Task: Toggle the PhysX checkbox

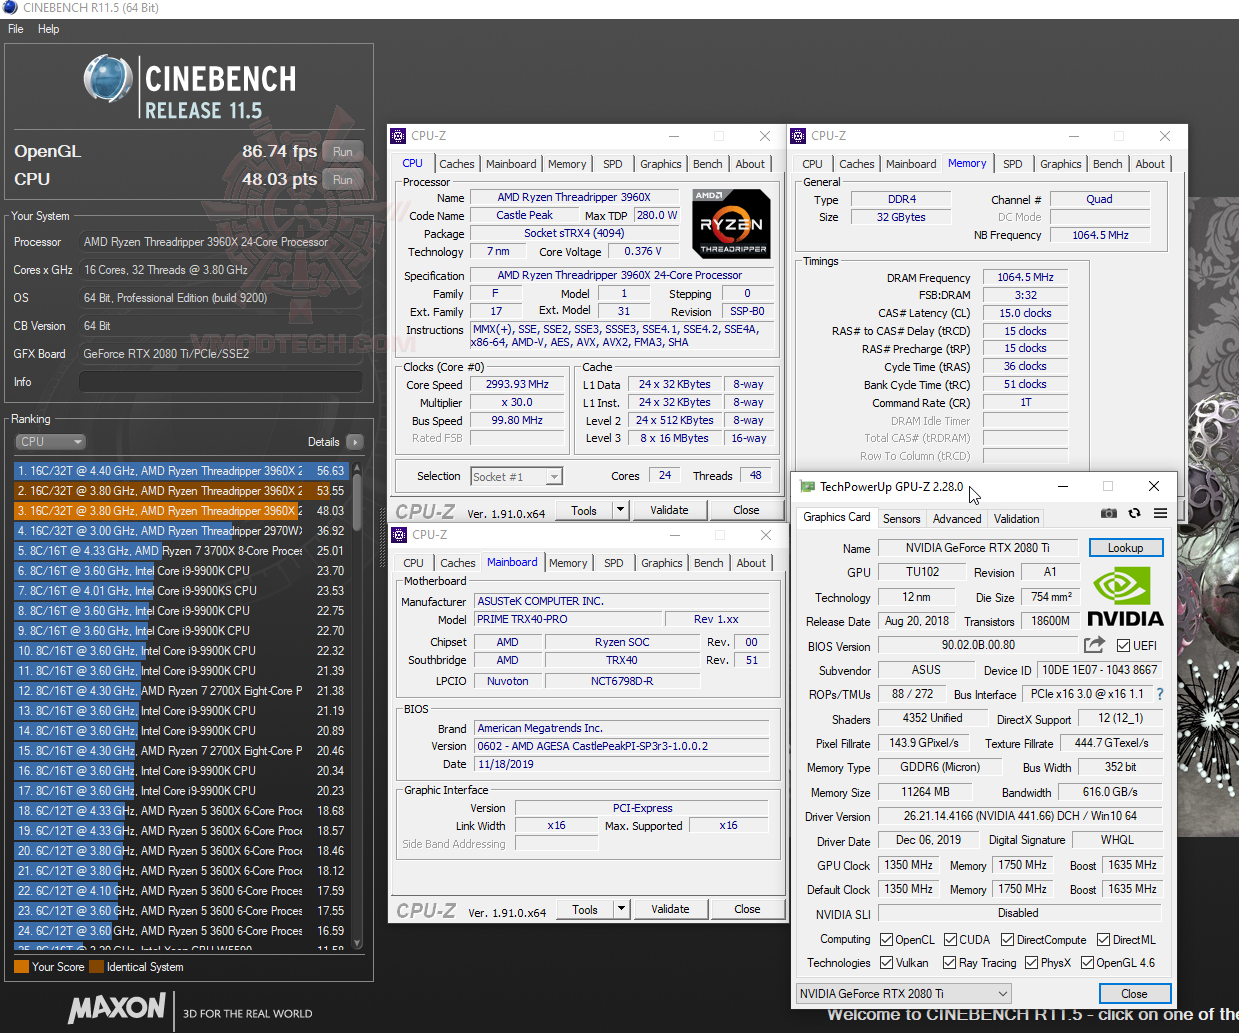Action: tap(1031, 963)
